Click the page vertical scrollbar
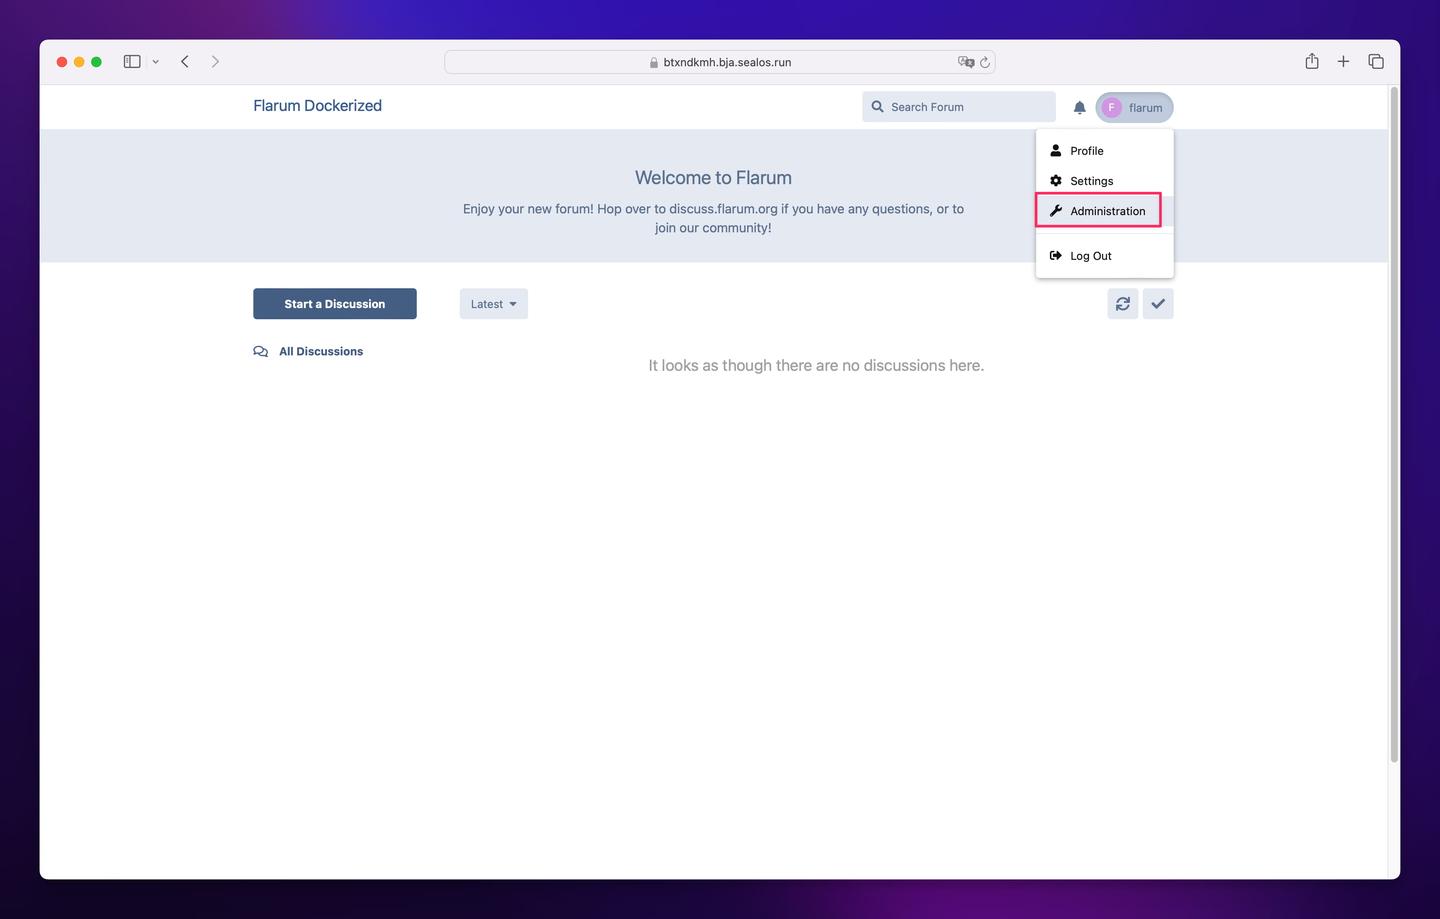The image size is (1440, 919). coord(1394,425)
